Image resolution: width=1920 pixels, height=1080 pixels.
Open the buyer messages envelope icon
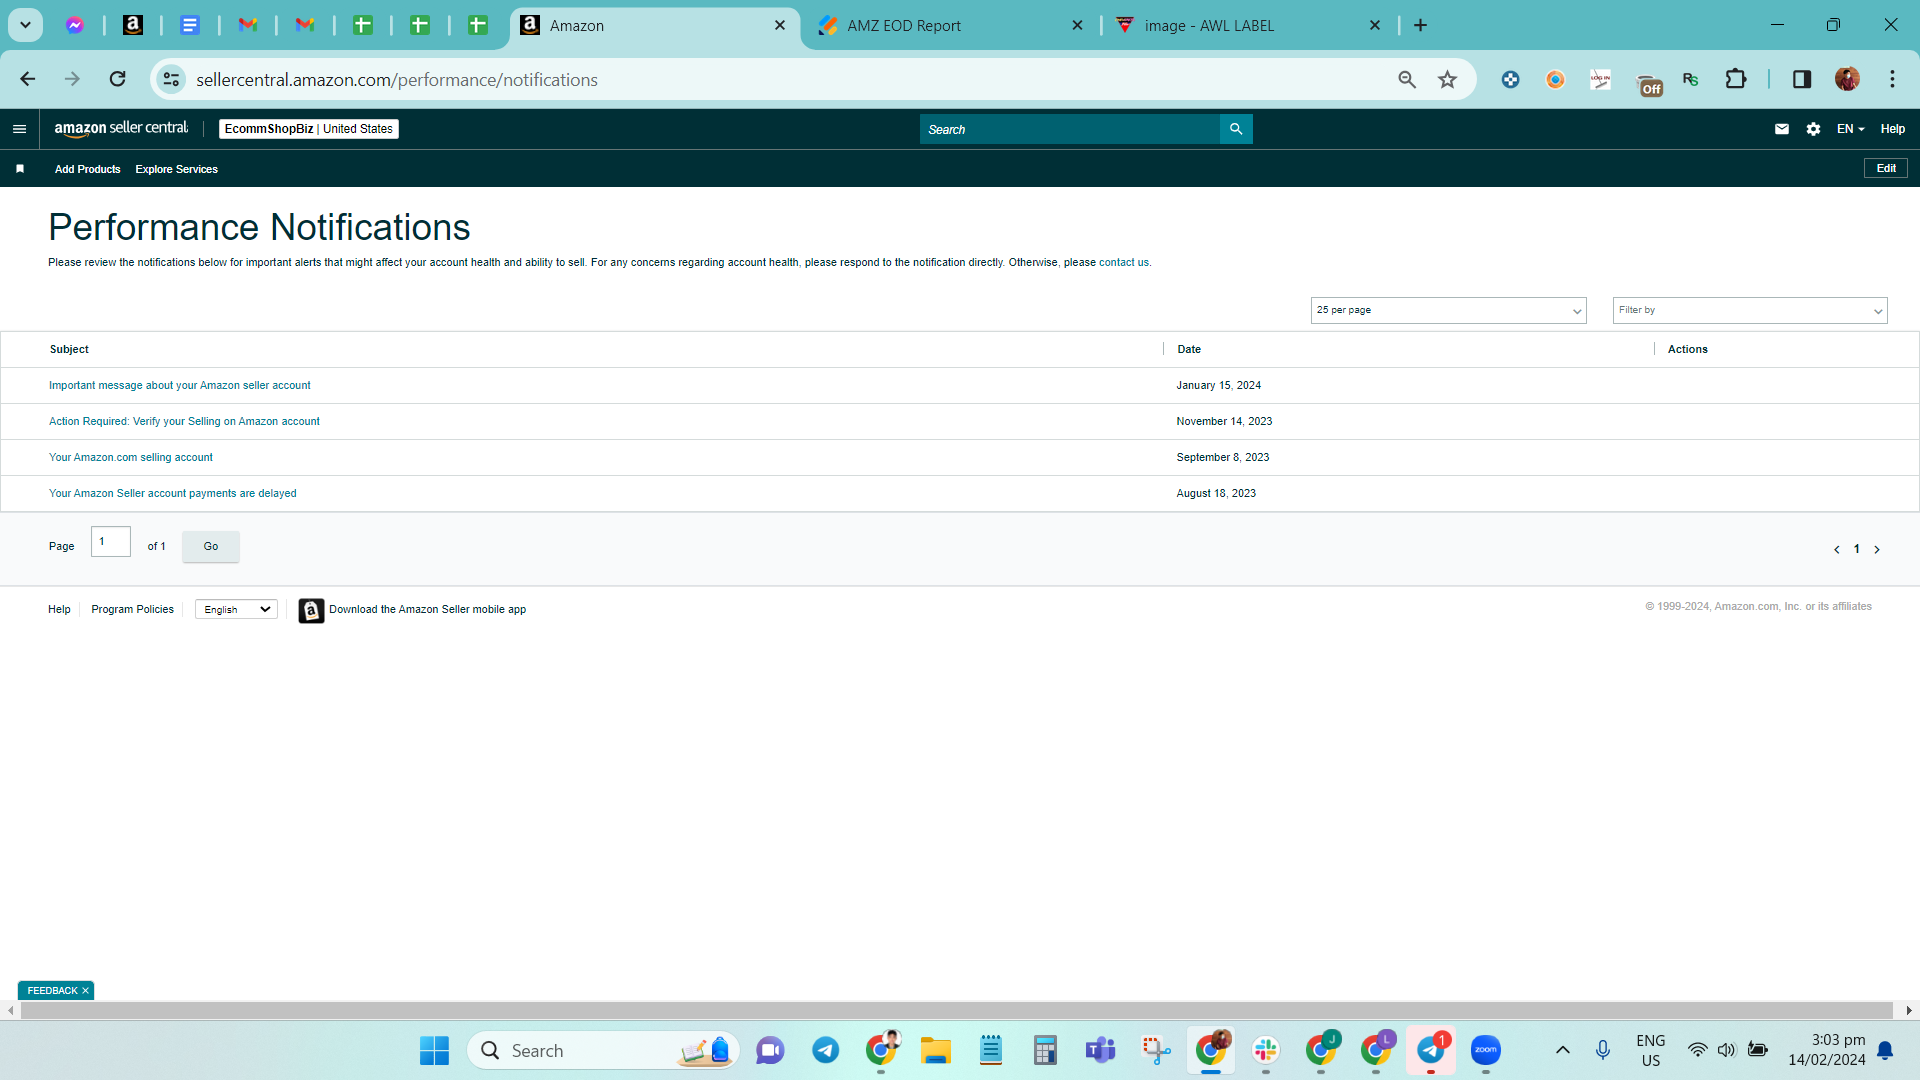click(x=1781, y=129)
